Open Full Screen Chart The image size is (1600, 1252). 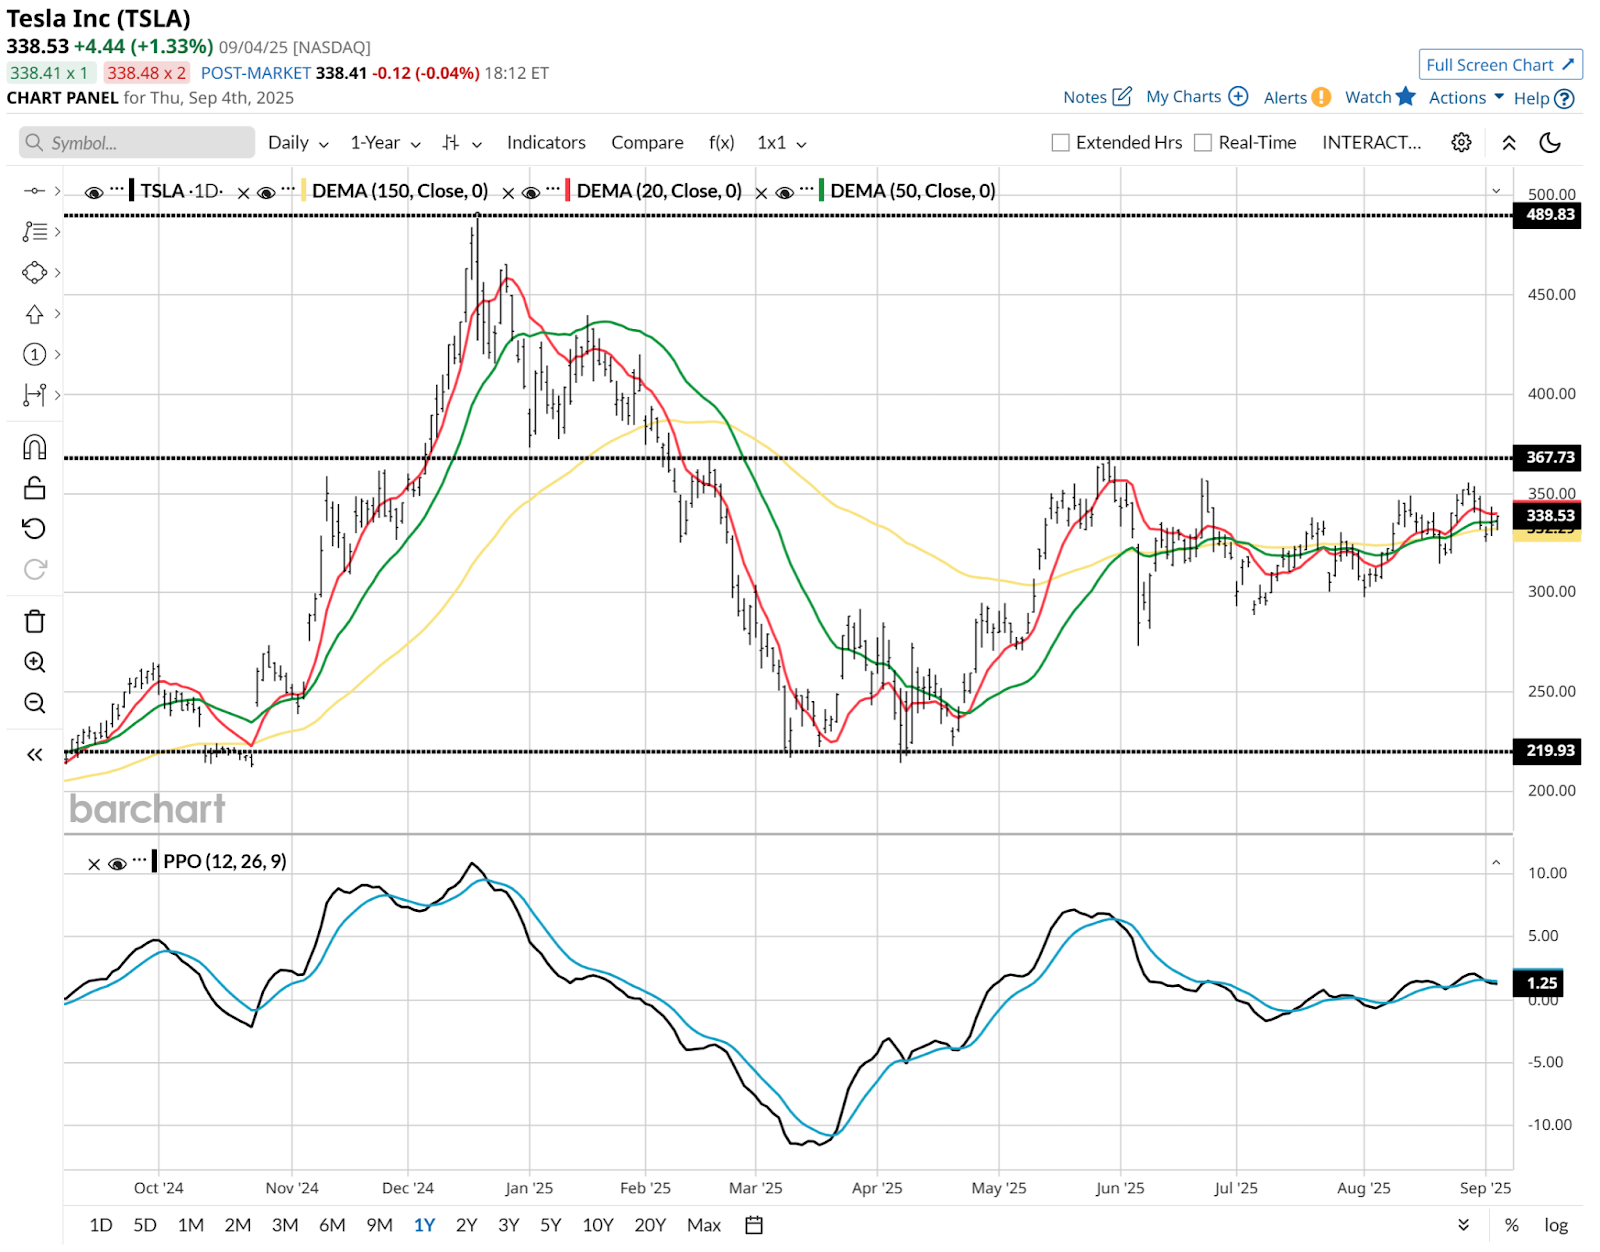tap(1500, 64)
